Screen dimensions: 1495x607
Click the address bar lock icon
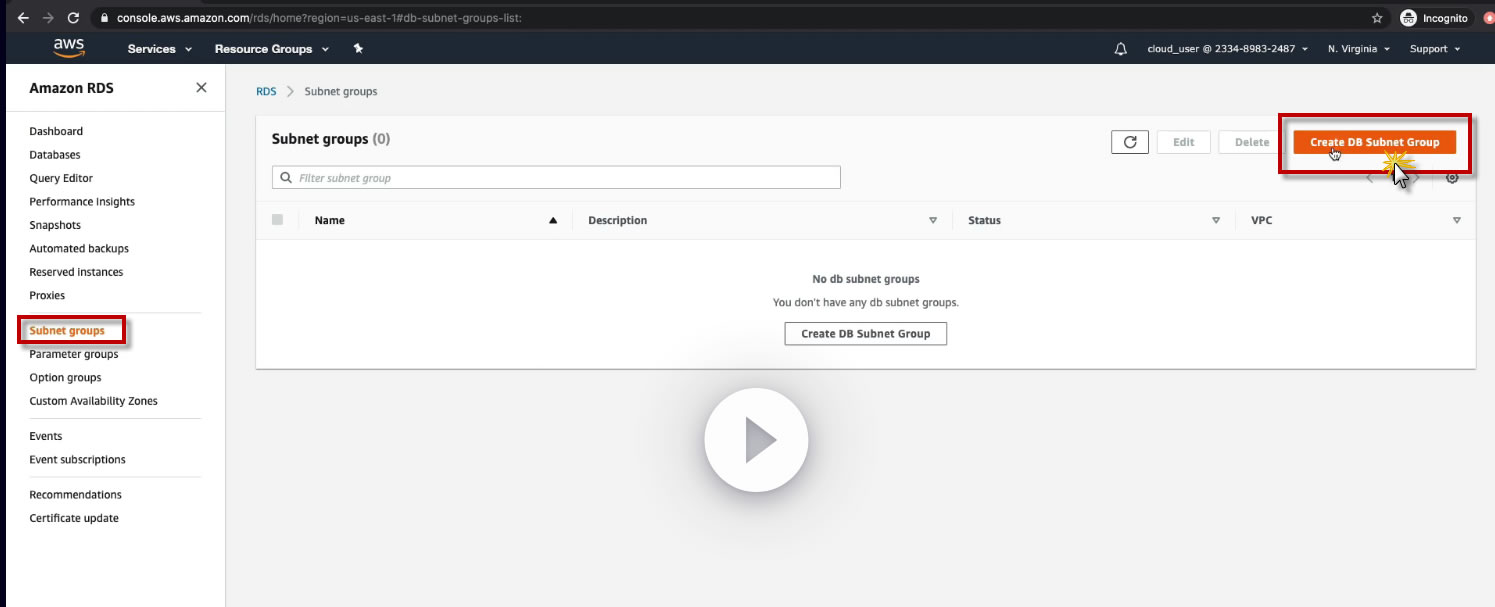click(104, 18)
